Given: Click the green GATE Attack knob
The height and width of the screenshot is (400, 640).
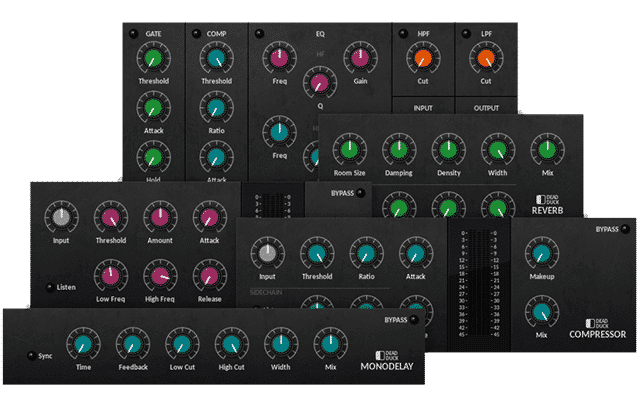Looking at the screenshot, I should tap(153, 108).
